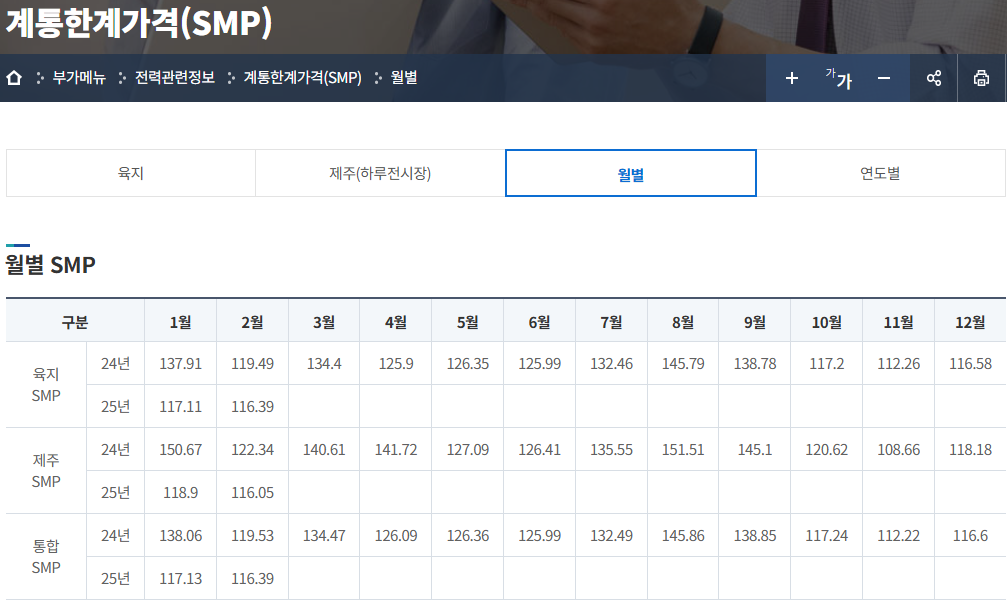Decrease font size with the minus icon
1007x602 pixels.
tap(884, 78)
